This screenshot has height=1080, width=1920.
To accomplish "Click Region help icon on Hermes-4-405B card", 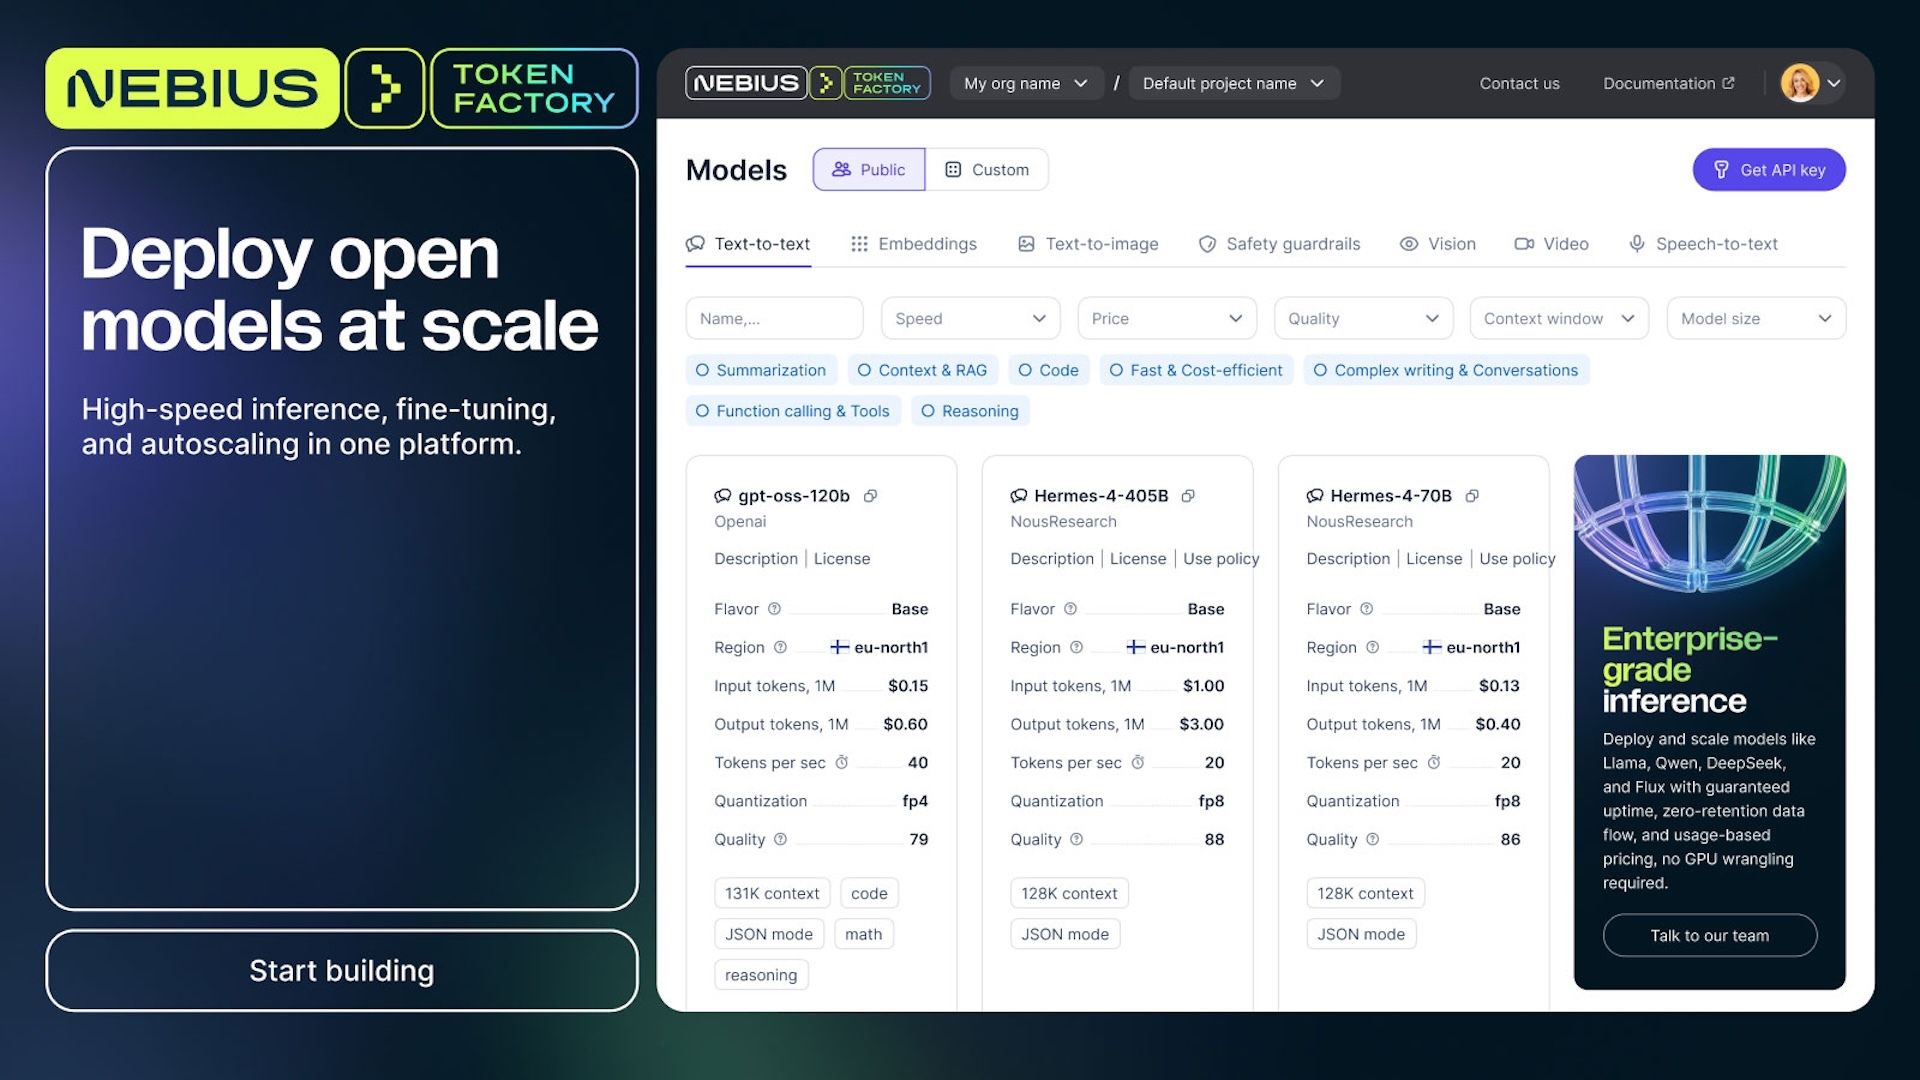I will click(x=1076, y=648).
